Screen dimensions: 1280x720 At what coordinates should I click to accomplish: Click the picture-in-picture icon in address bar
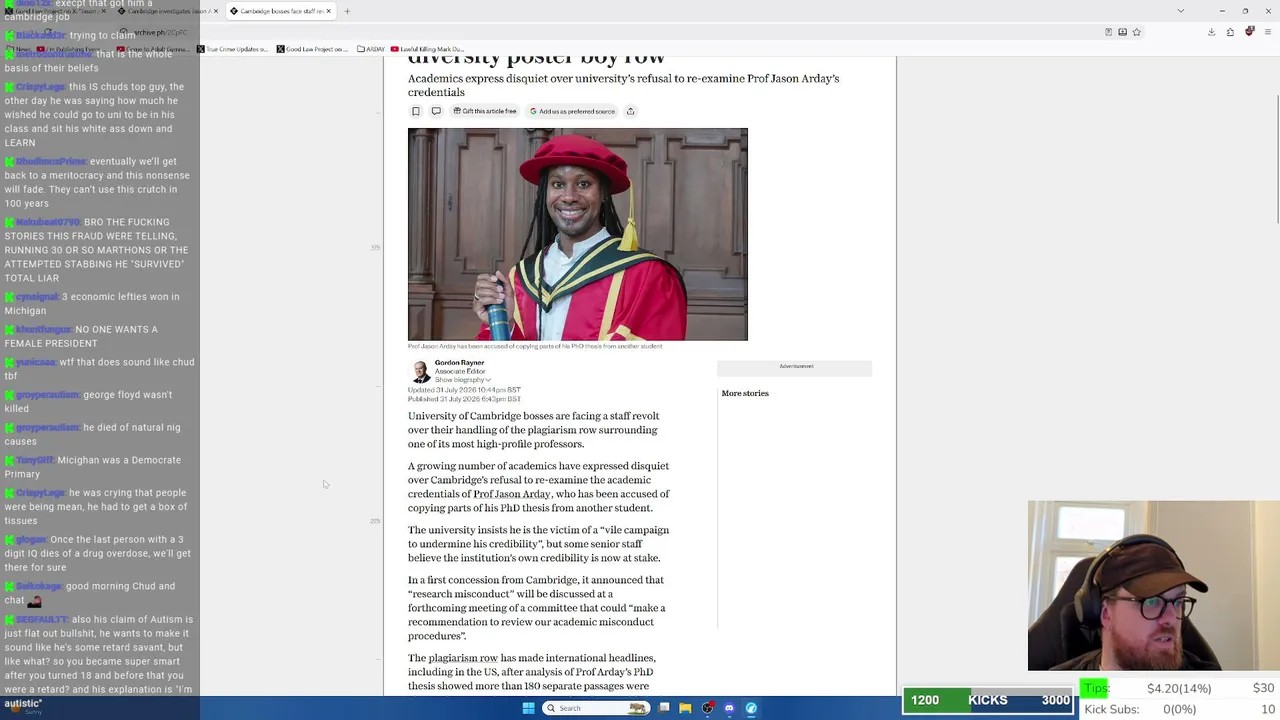(x=1122, y=32)
